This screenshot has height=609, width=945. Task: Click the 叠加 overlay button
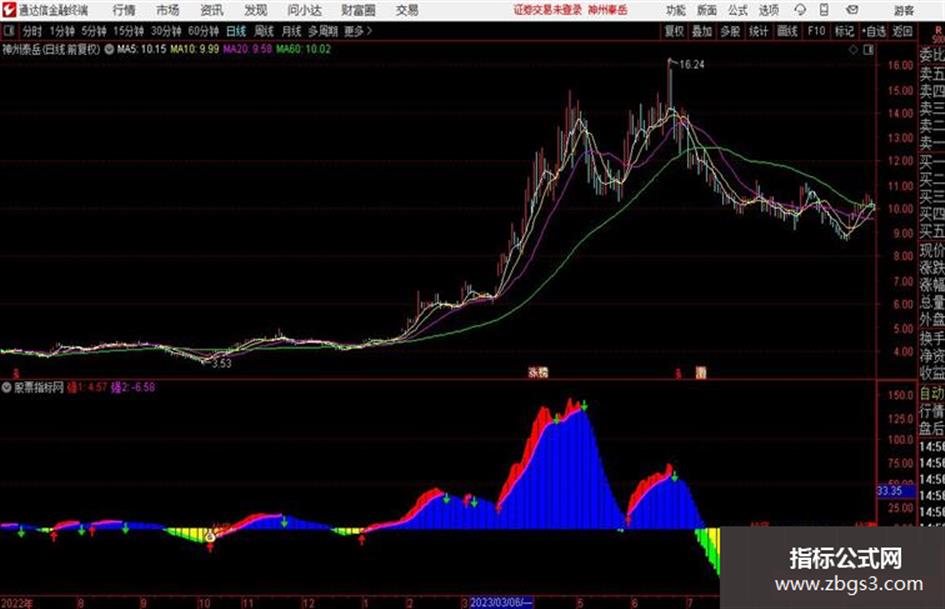[702, 31]
